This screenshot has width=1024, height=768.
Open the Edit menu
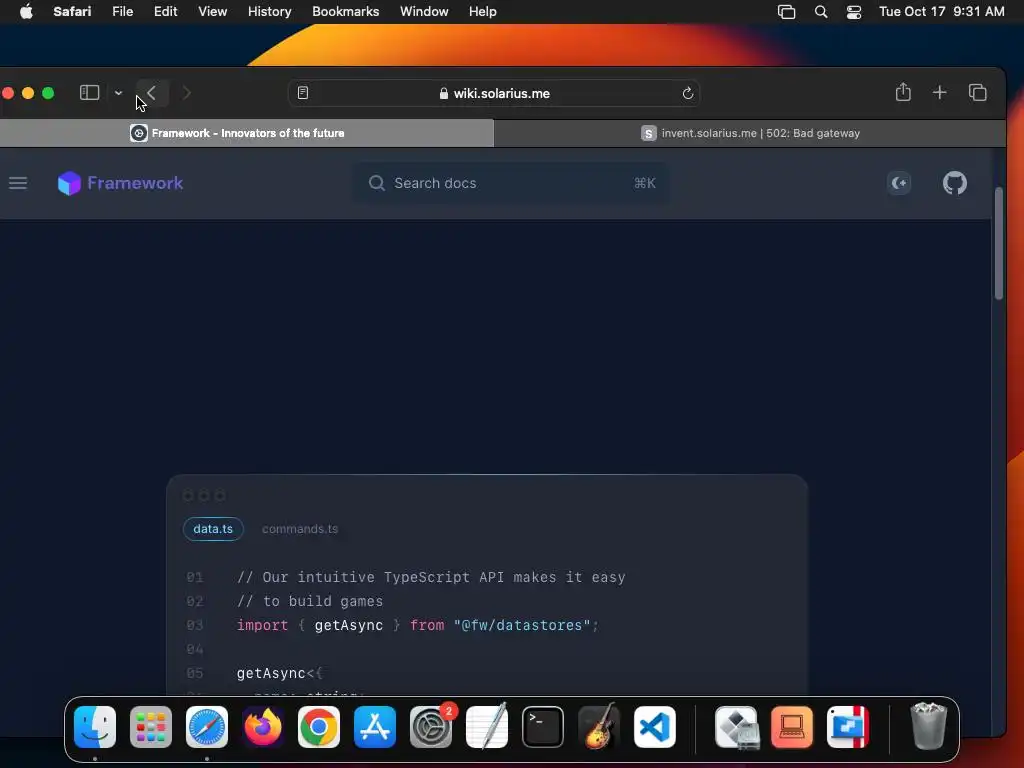(x=165, y=12)
